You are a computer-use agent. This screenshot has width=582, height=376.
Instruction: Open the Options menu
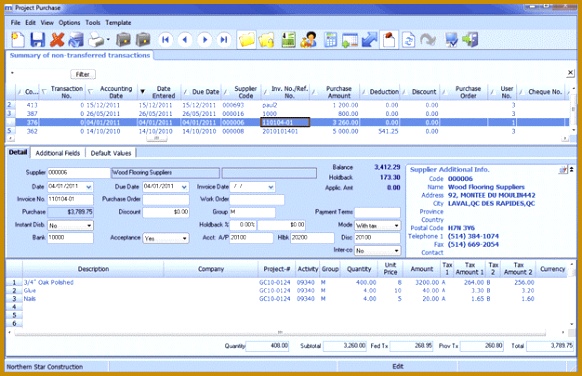coord(69,23)
